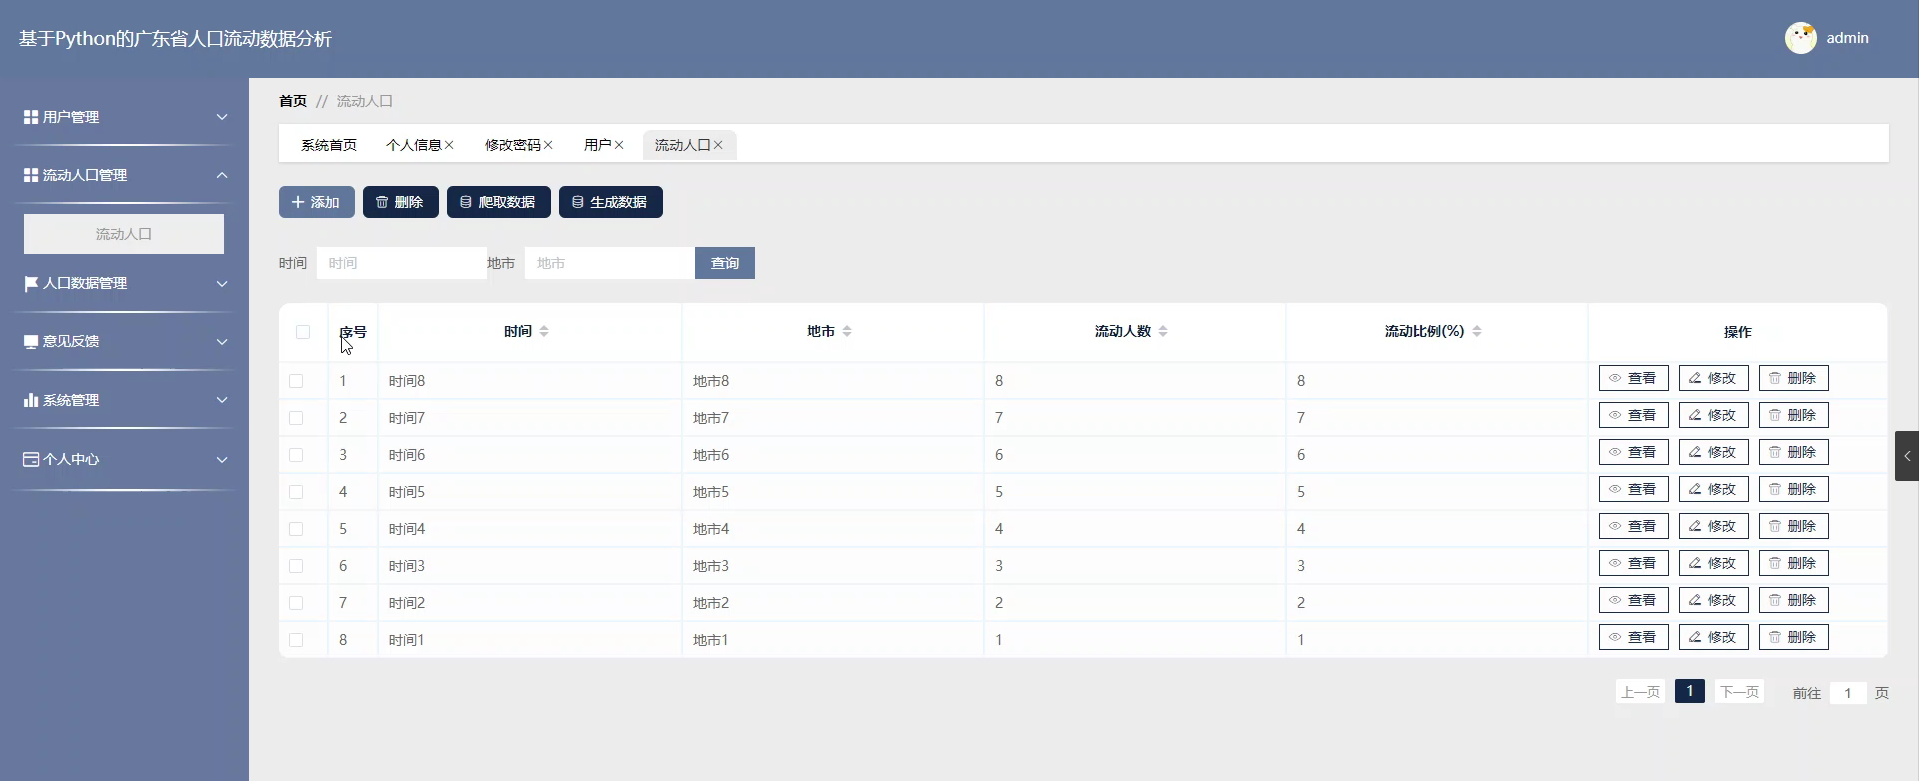Switch to the 修改密码 tab
This screenshot has width=1919, height=781.
(x=512, y=145)
